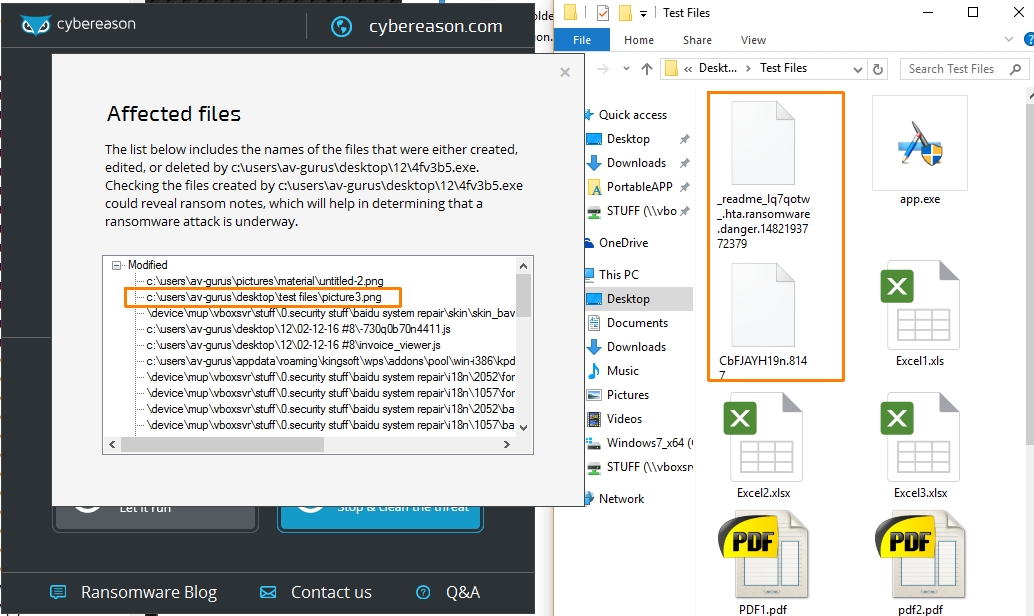Screen dimensions: 1034x616
Task: Click the affected files list down arrow
Action: [524, 427]
